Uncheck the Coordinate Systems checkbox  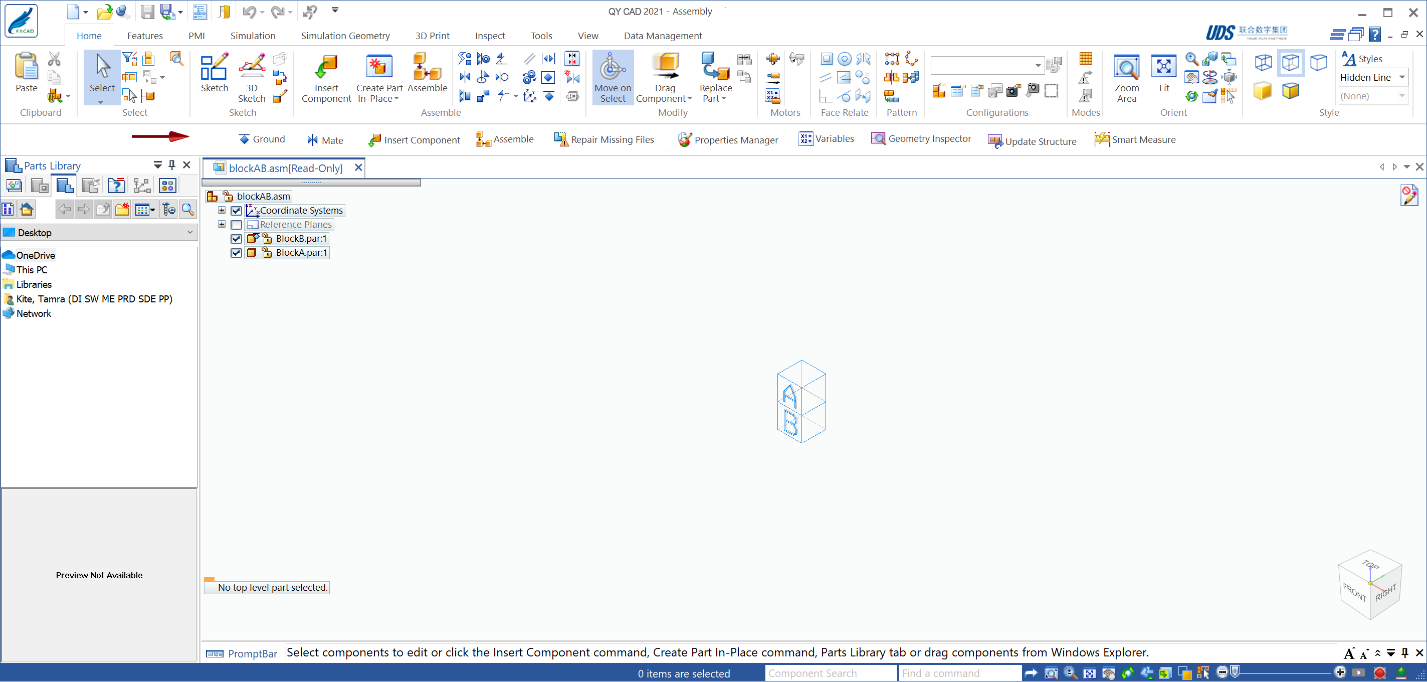tap(237, 211)
